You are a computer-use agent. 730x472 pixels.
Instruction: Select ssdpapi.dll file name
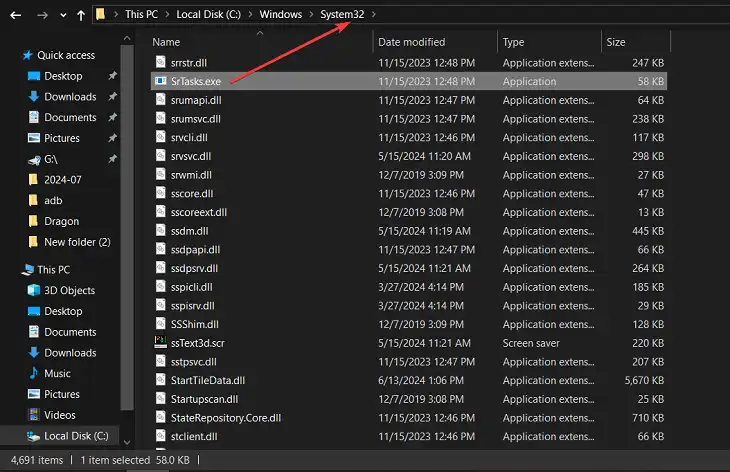pos(196,250)
